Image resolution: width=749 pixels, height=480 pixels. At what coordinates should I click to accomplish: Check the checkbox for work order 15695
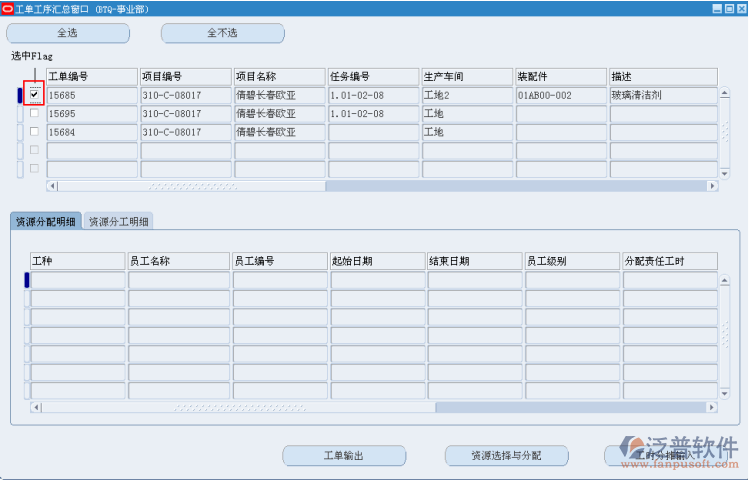coord(34,114)
